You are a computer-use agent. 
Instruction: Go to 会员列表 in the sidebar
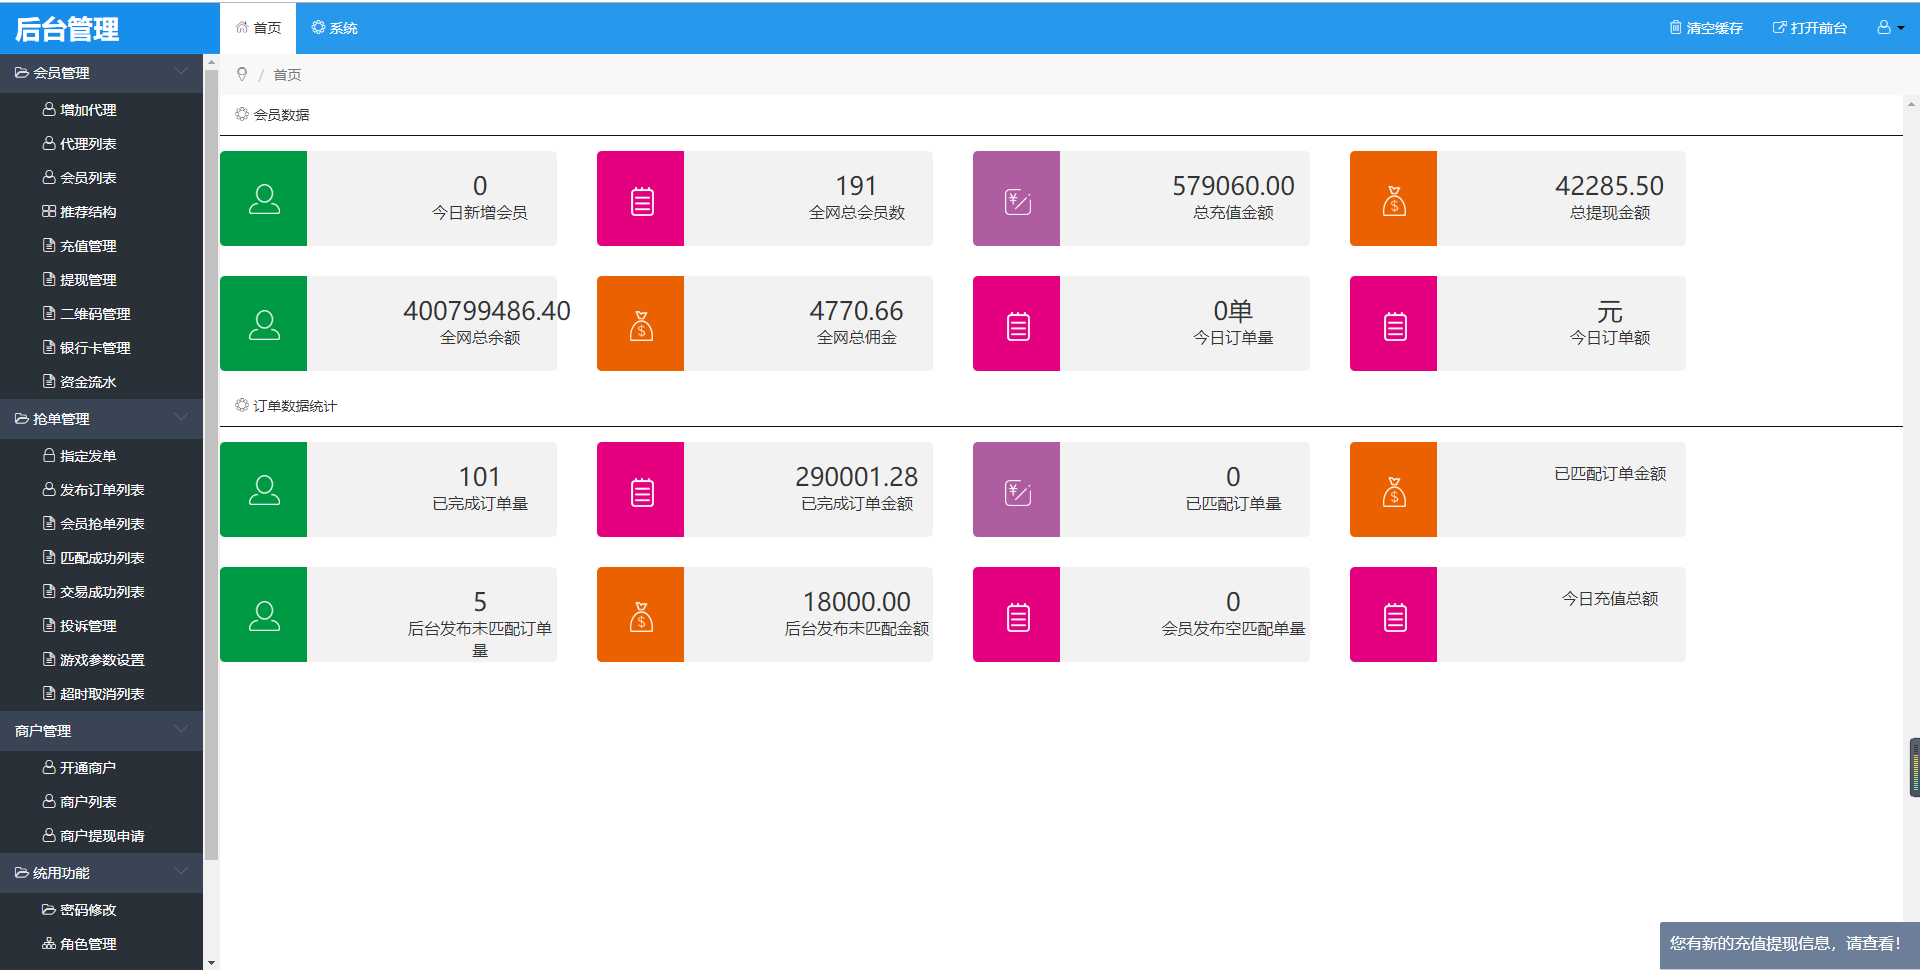[88, 178]
